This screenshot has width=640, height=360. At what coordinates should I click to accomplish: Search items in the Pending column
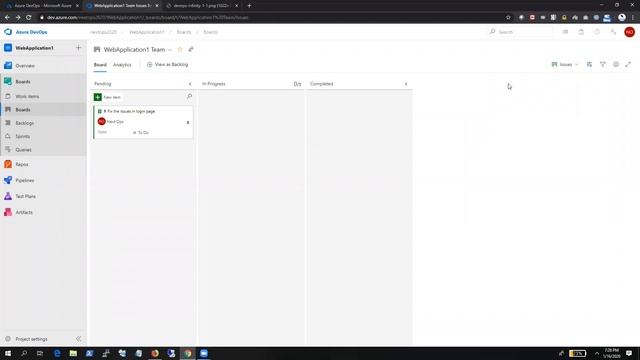point(189,97)
